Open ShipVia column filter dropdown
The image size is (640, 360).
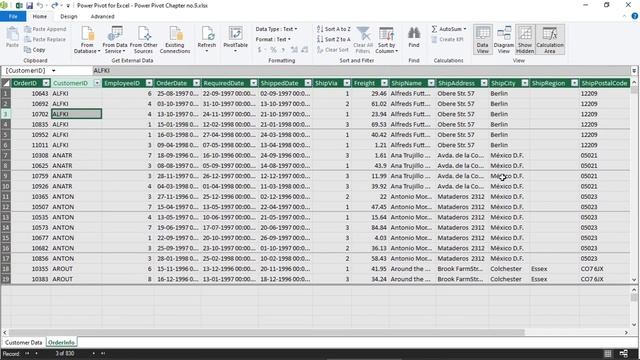point(347,83)
